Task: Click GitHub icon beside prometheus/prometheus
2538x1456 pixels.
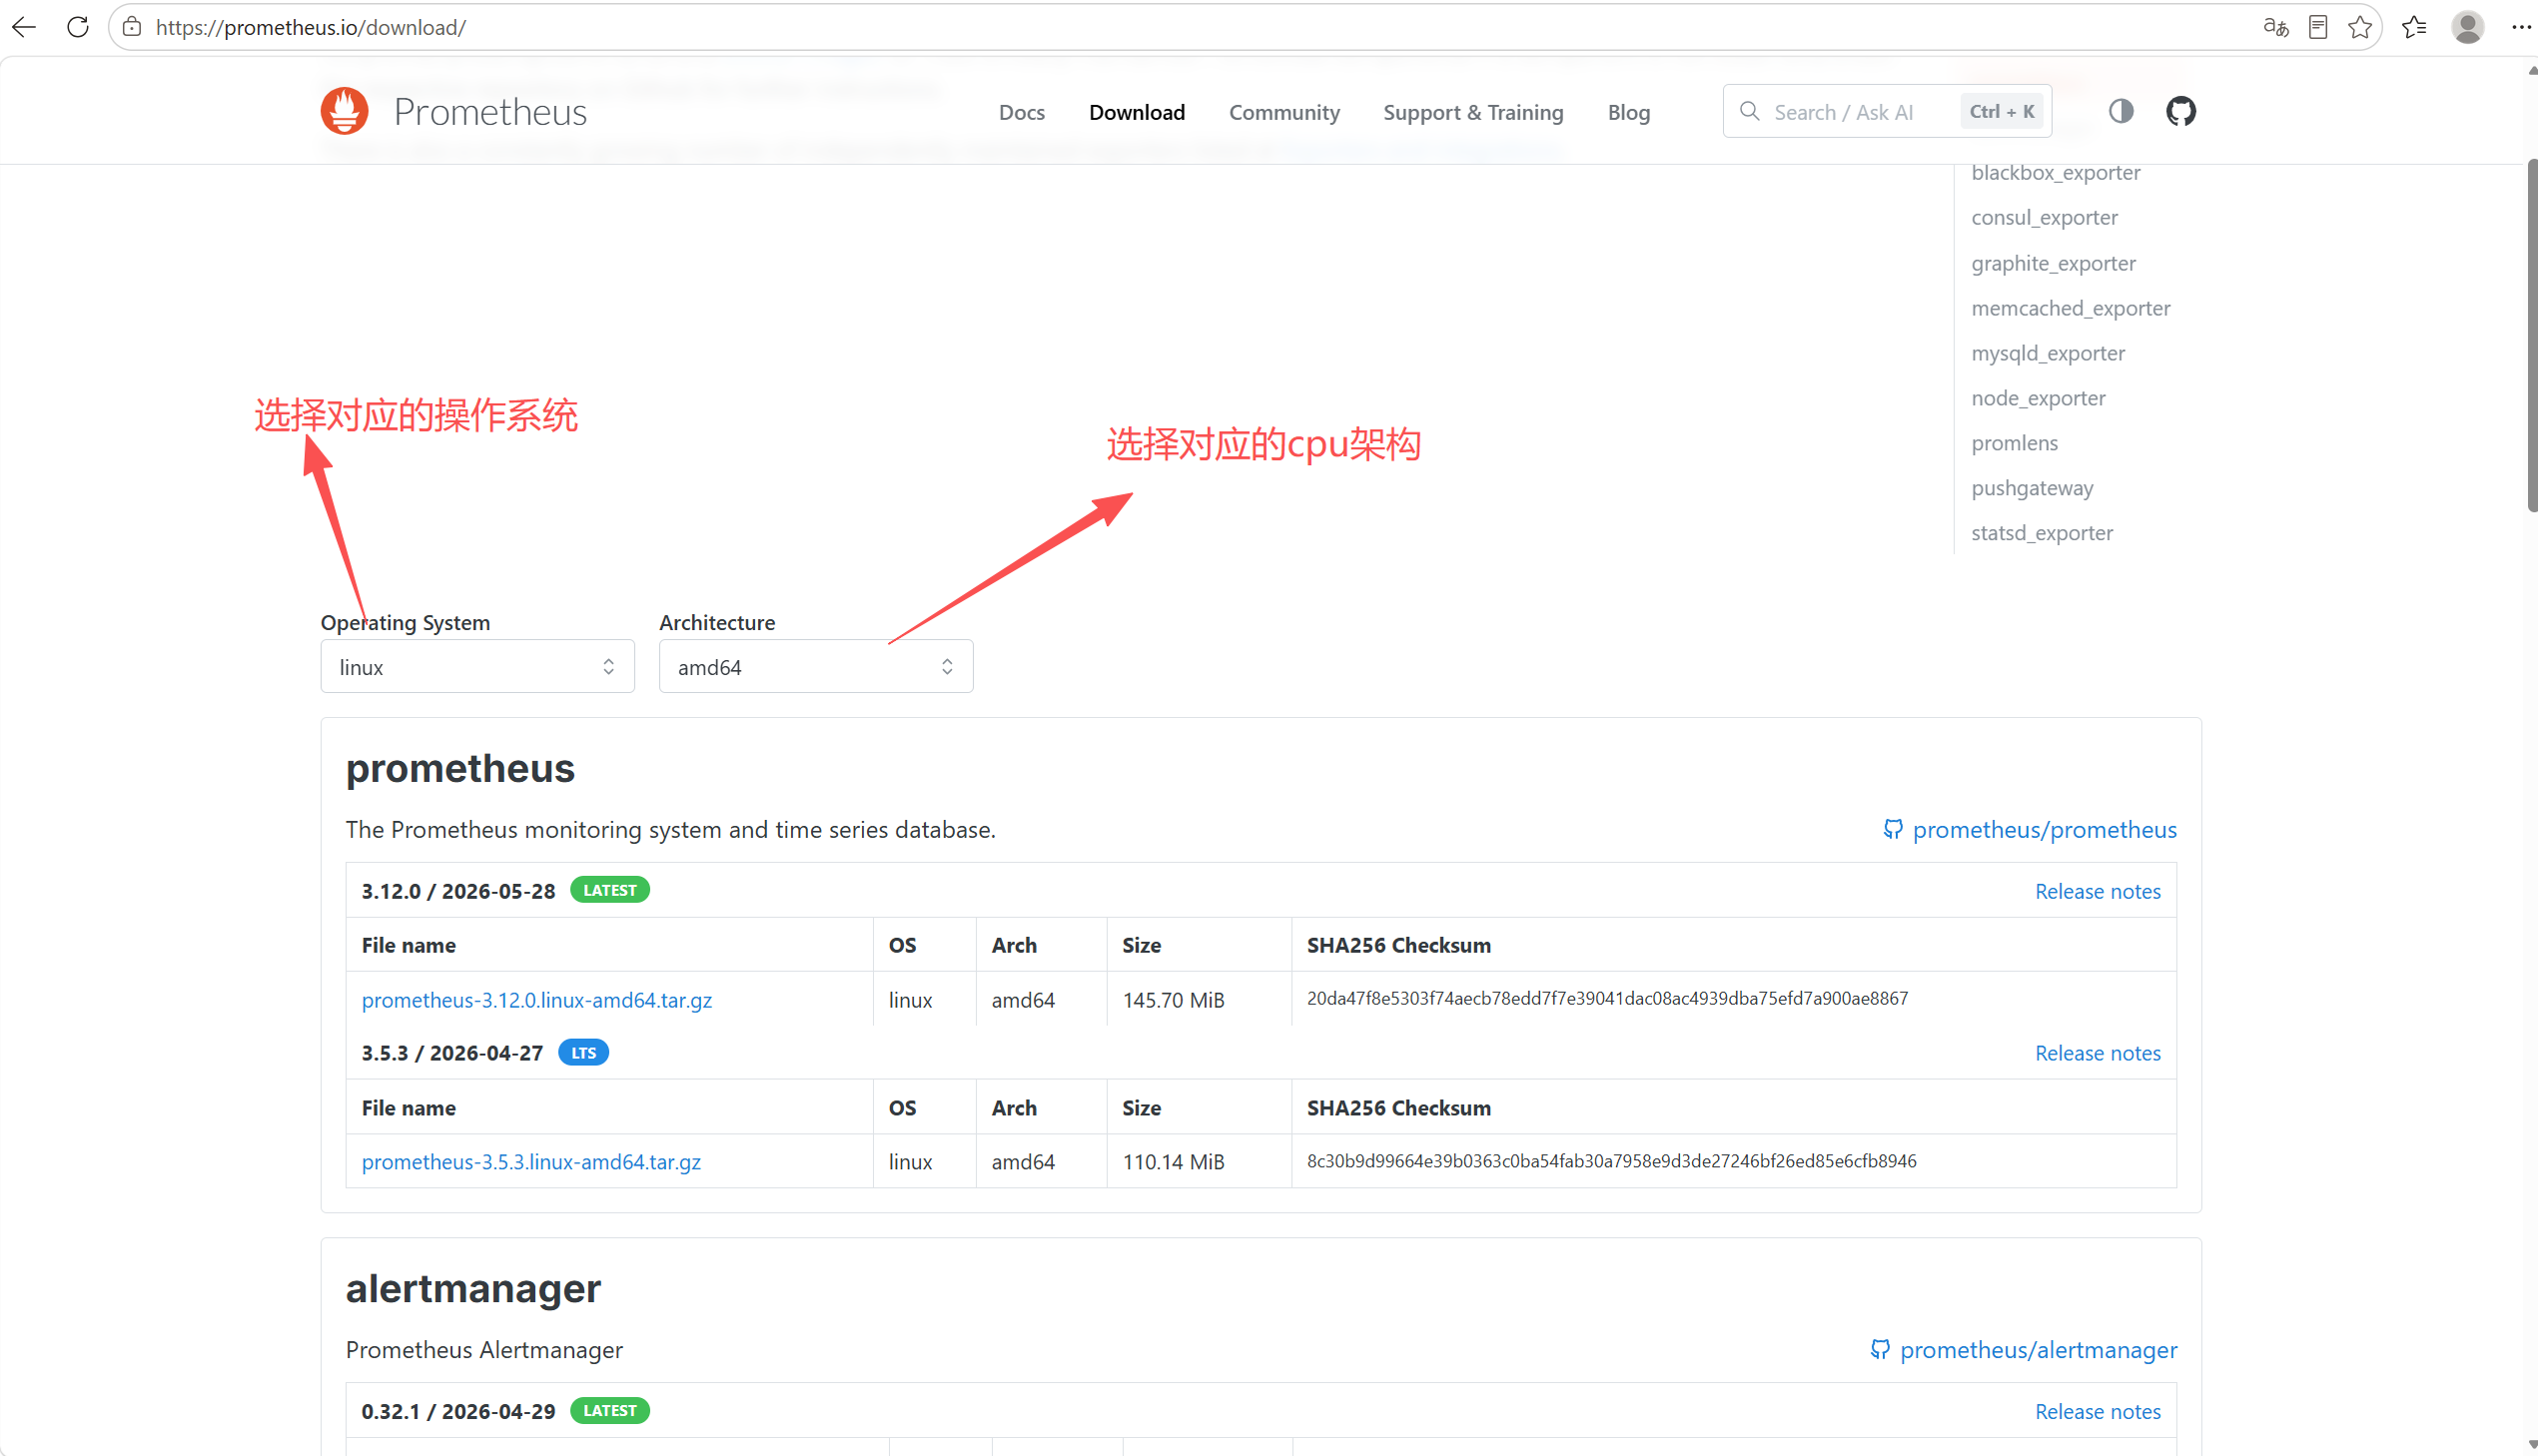Action: click(1893, 829)
